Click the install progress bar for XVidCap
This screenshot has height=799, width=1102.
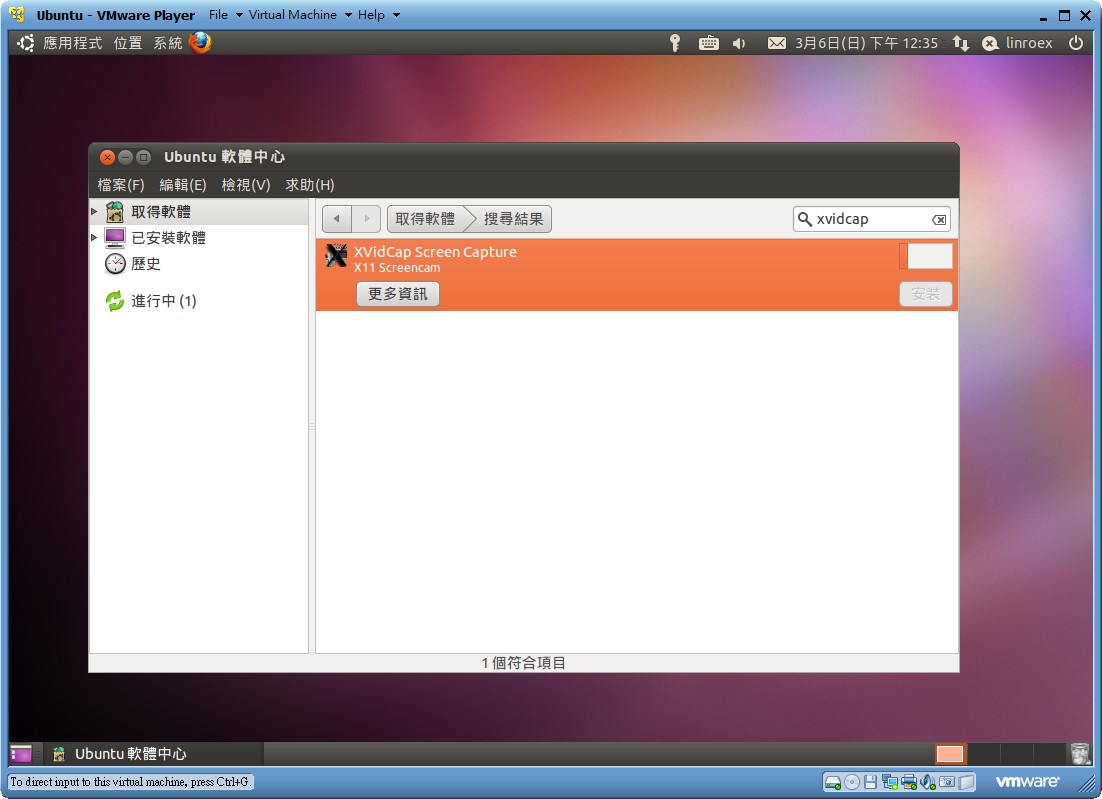pyautogui.click(x=926, y=256)
